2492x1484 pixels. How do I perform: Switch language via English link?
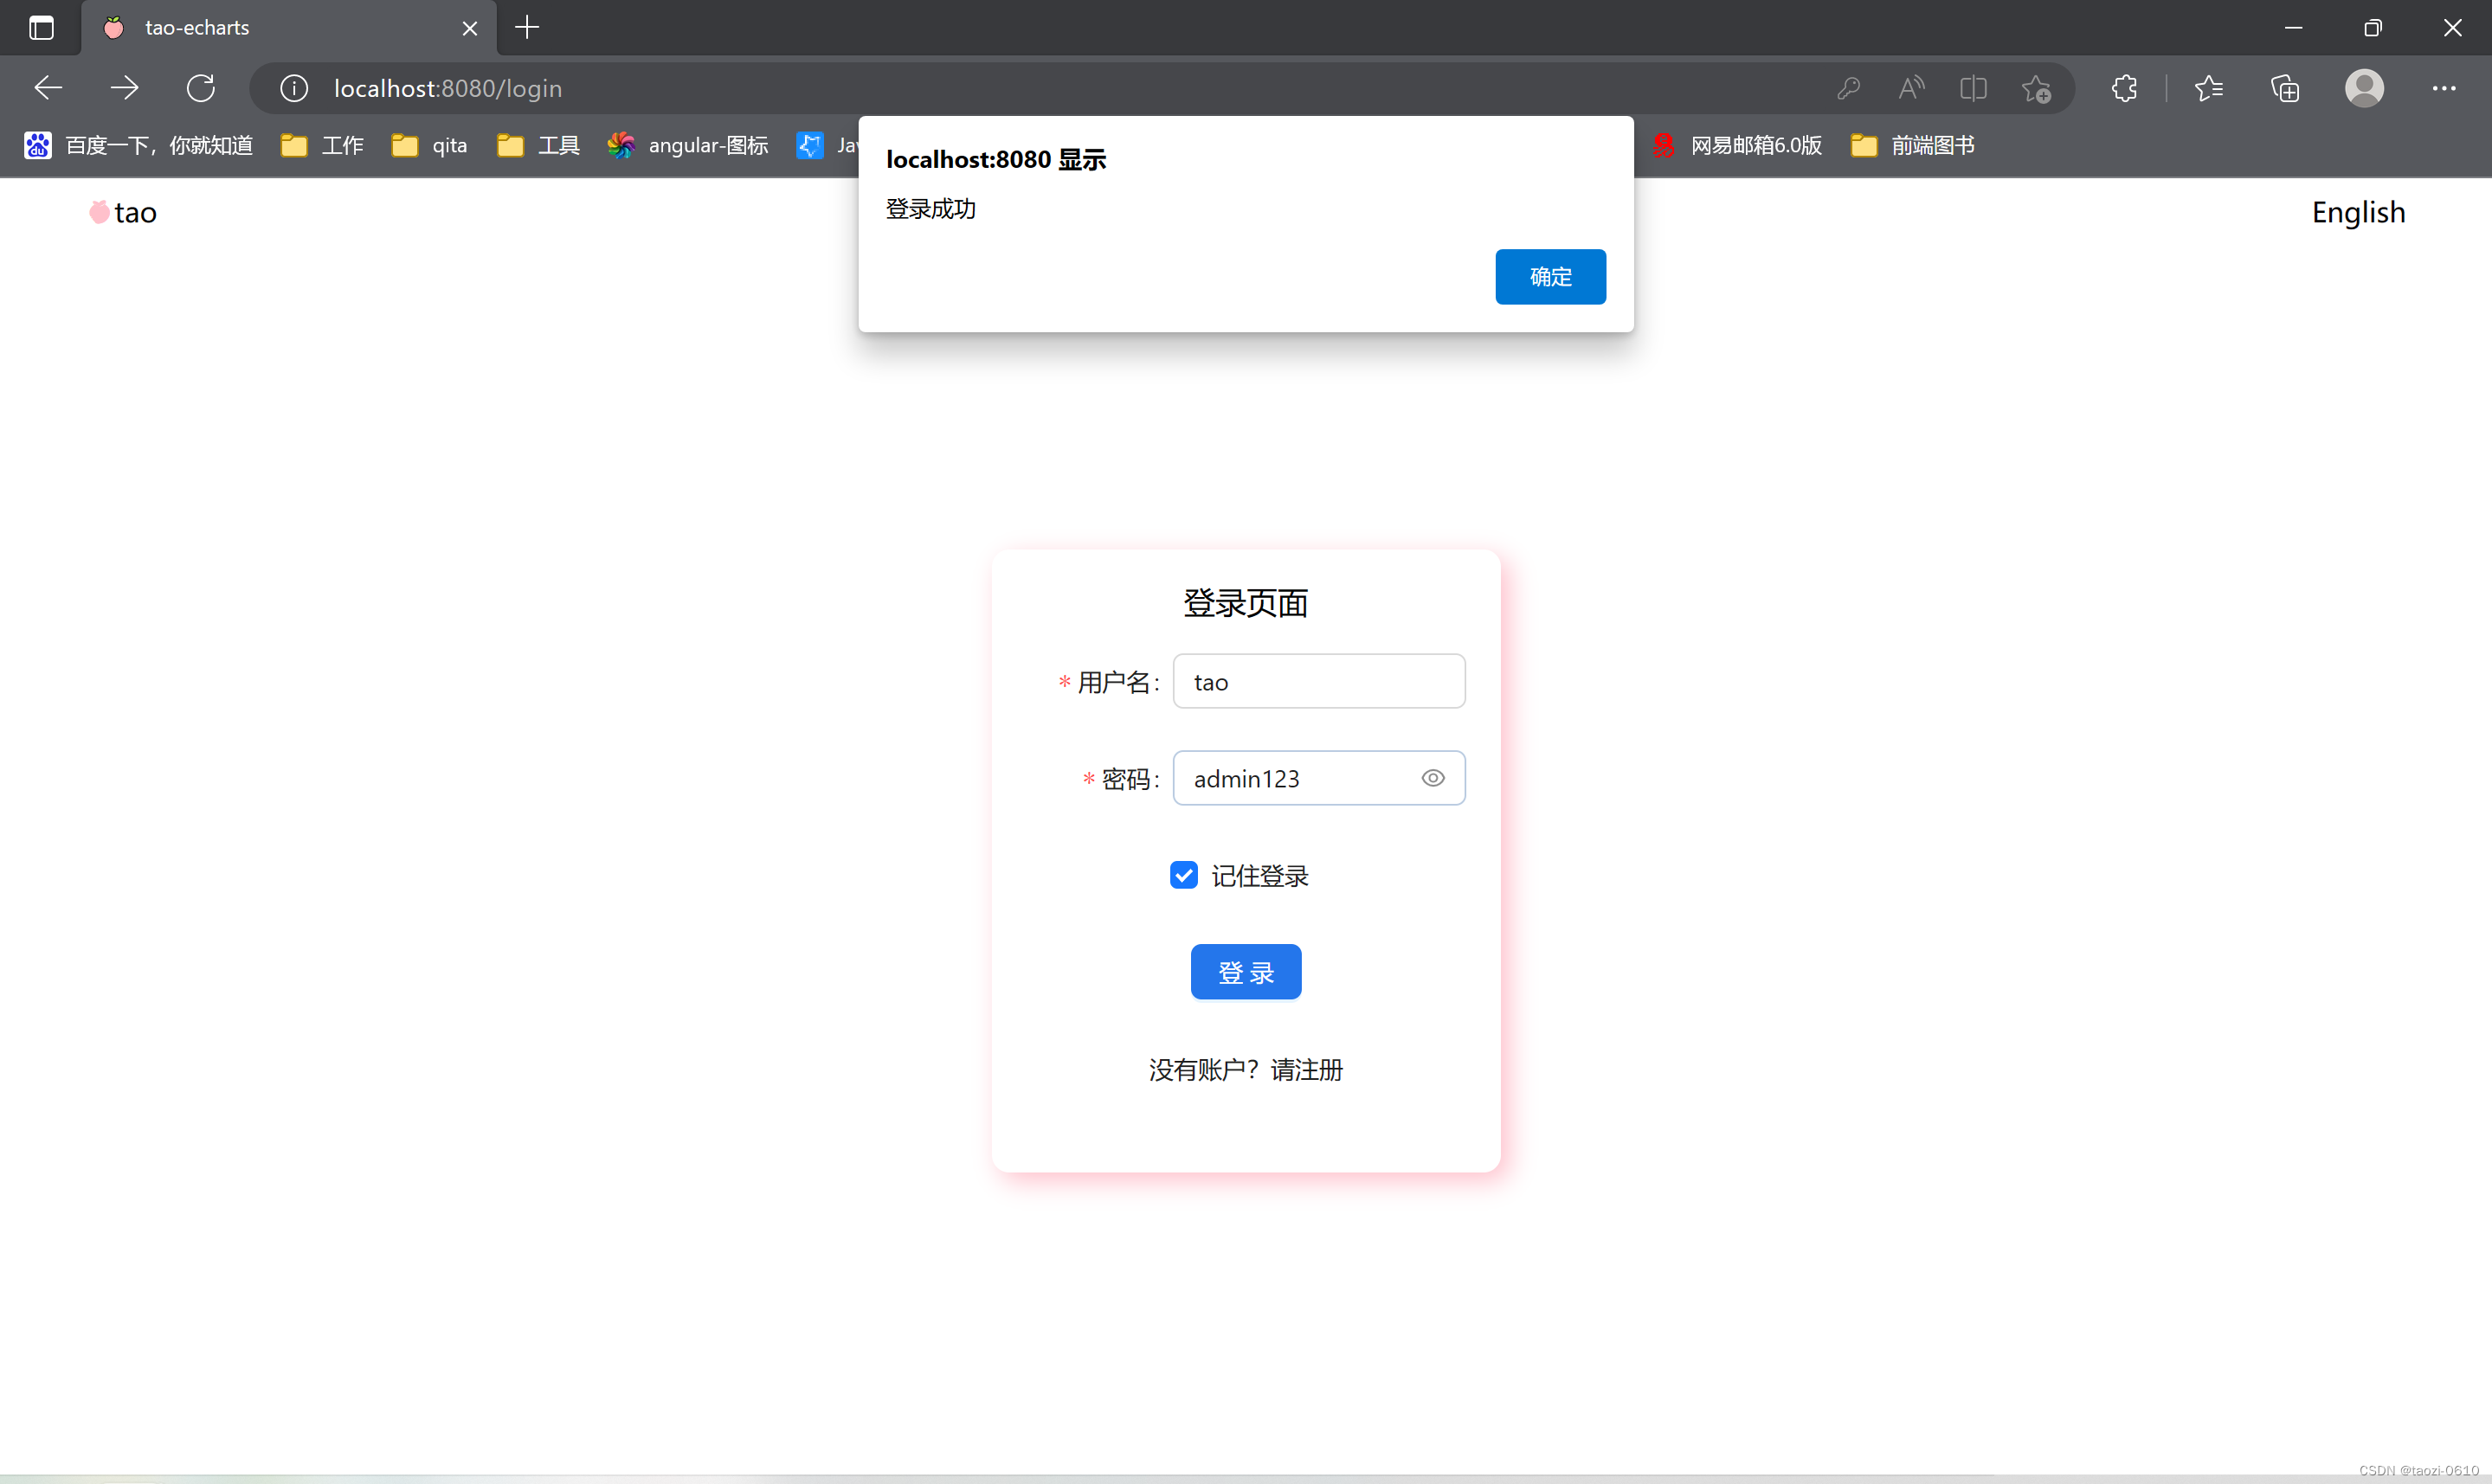pyautogui.click(x=2358, y=212)
